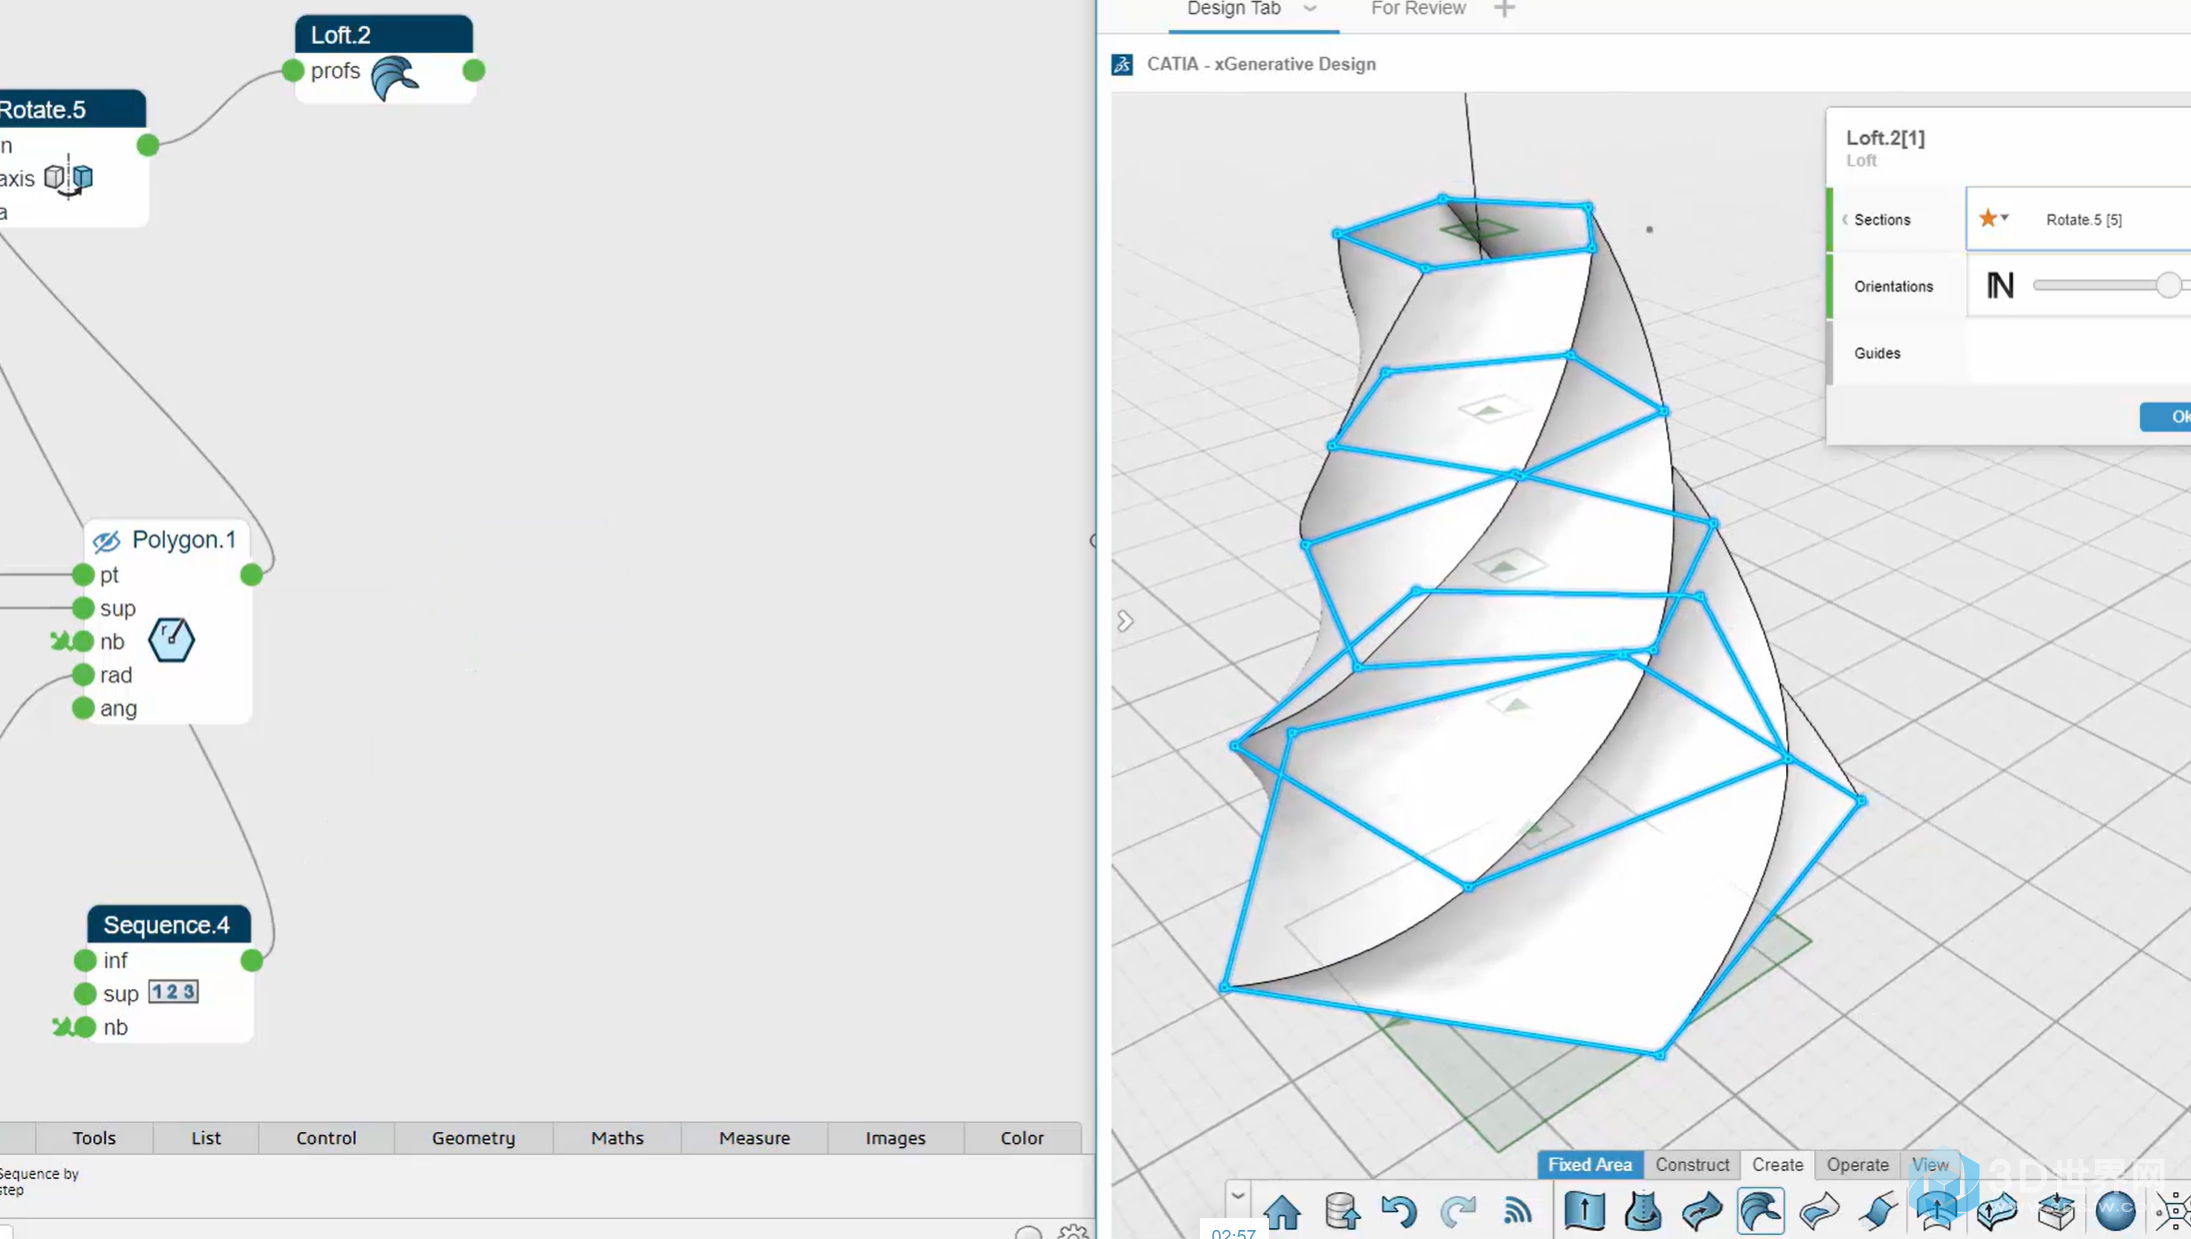Open the Maths palette tab
2191x1239 pixels.
(x=617, y=1138)
